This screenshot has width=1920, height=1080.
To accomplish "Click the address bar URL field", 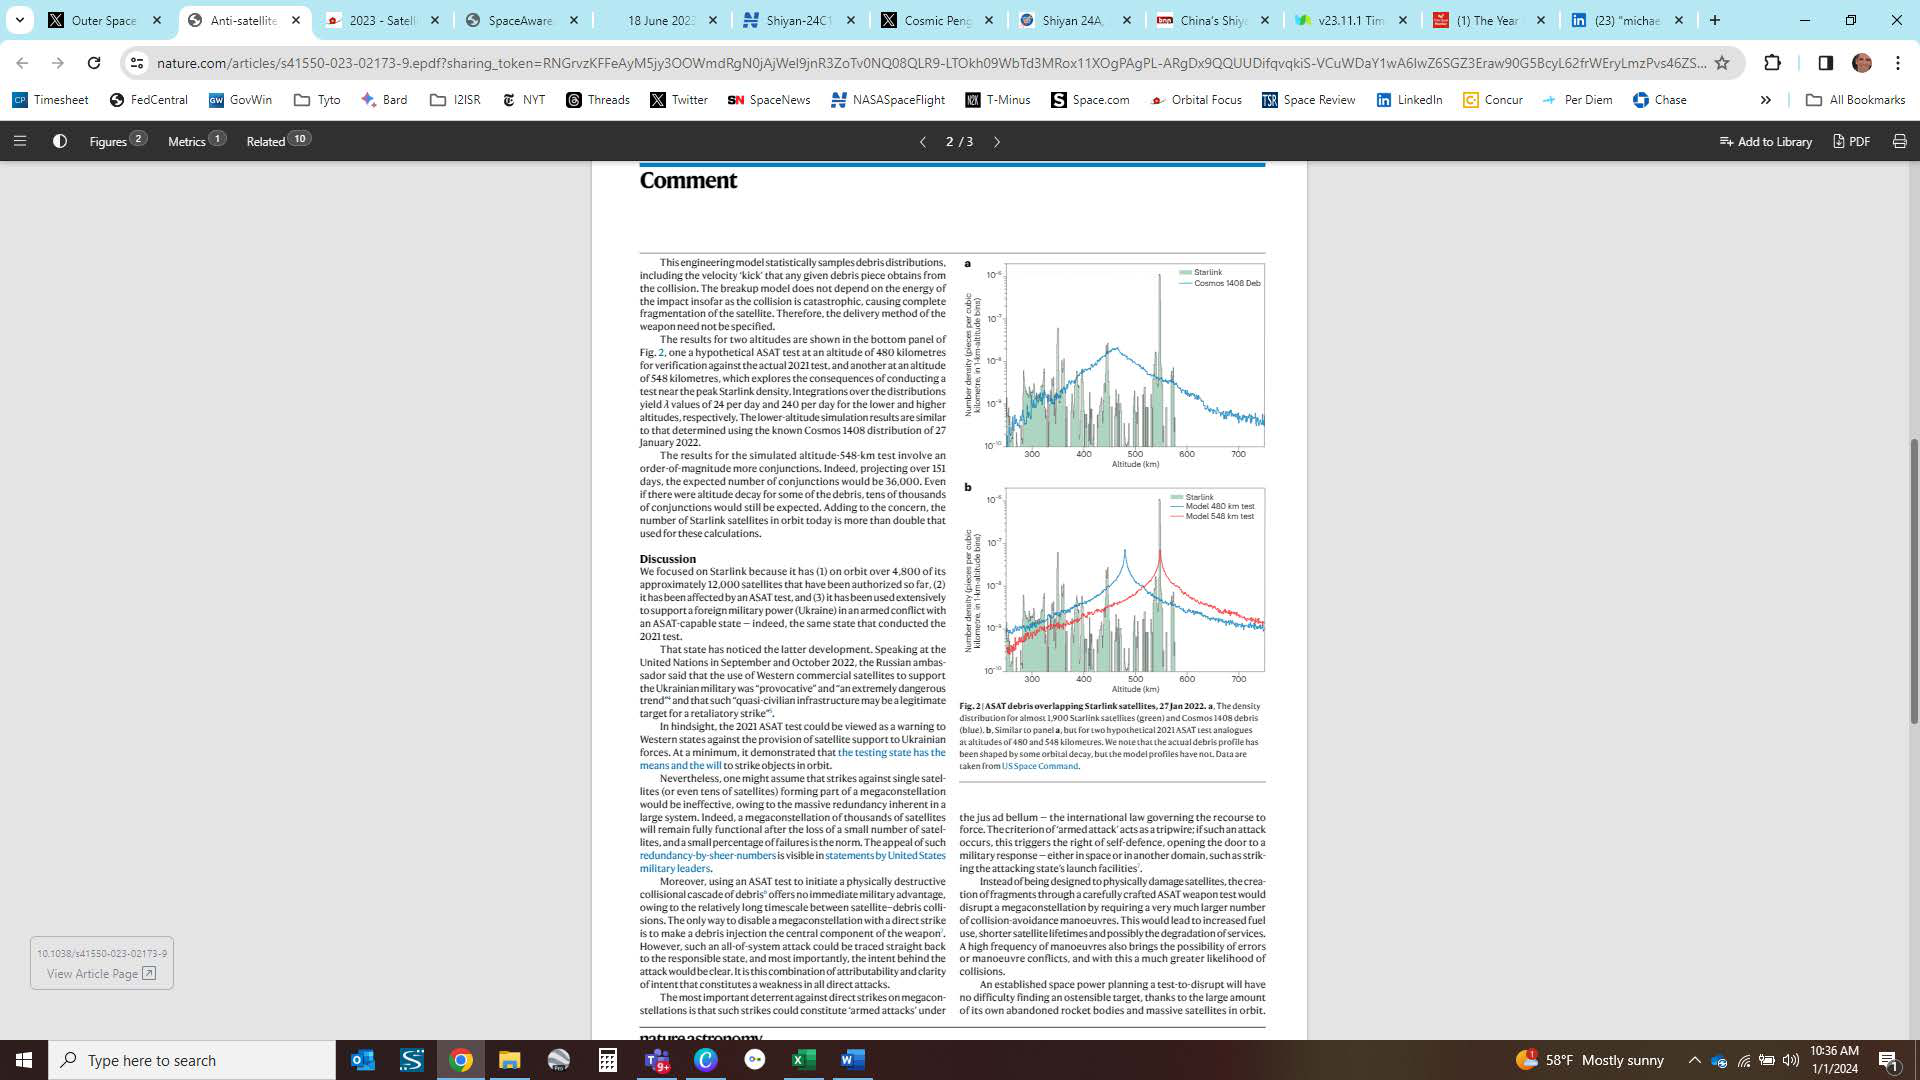I will pyautogui.click(x=930, y=63).
